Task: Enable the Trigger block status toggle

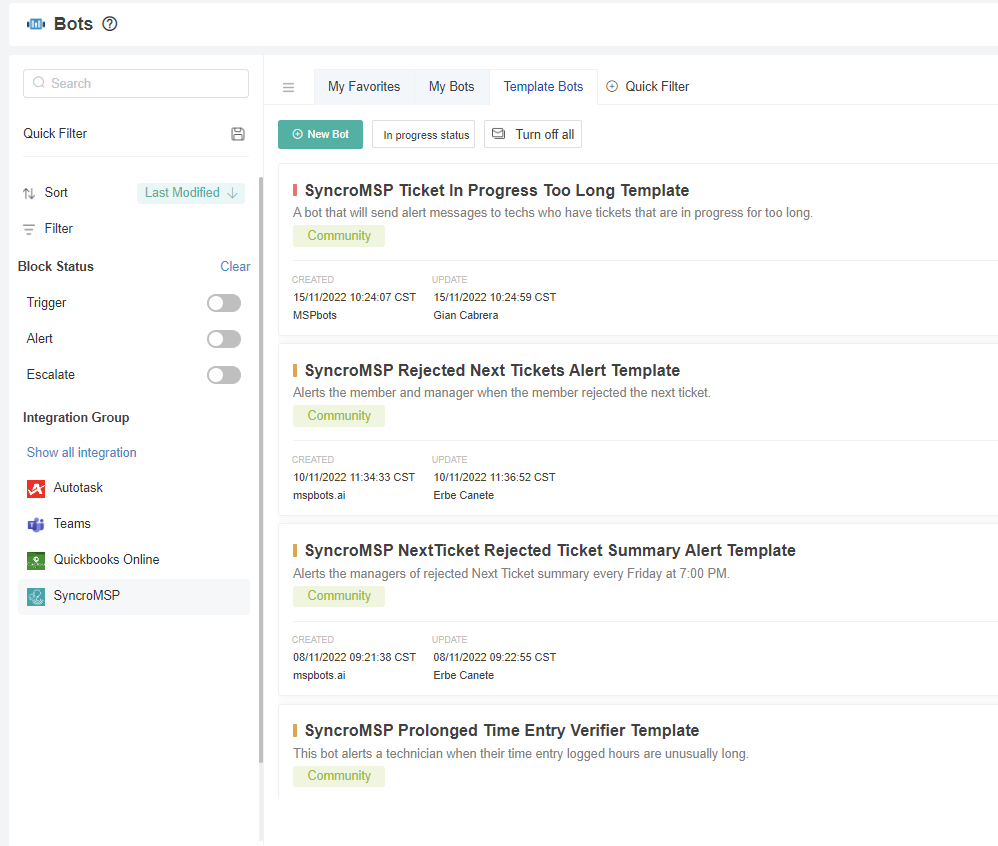Action: point(223,302)
